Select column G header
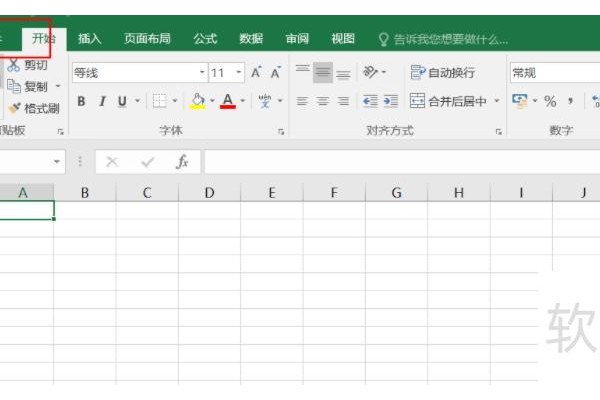 coord(396,193)
